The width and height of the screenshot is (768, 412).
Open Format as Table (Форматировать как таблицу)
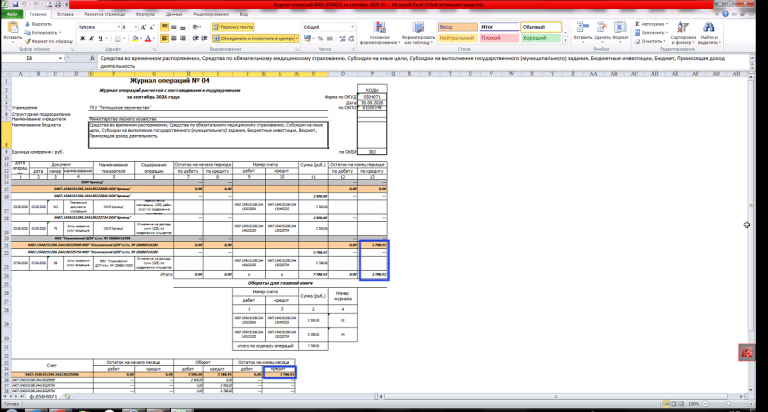click(x=418, y=33)
